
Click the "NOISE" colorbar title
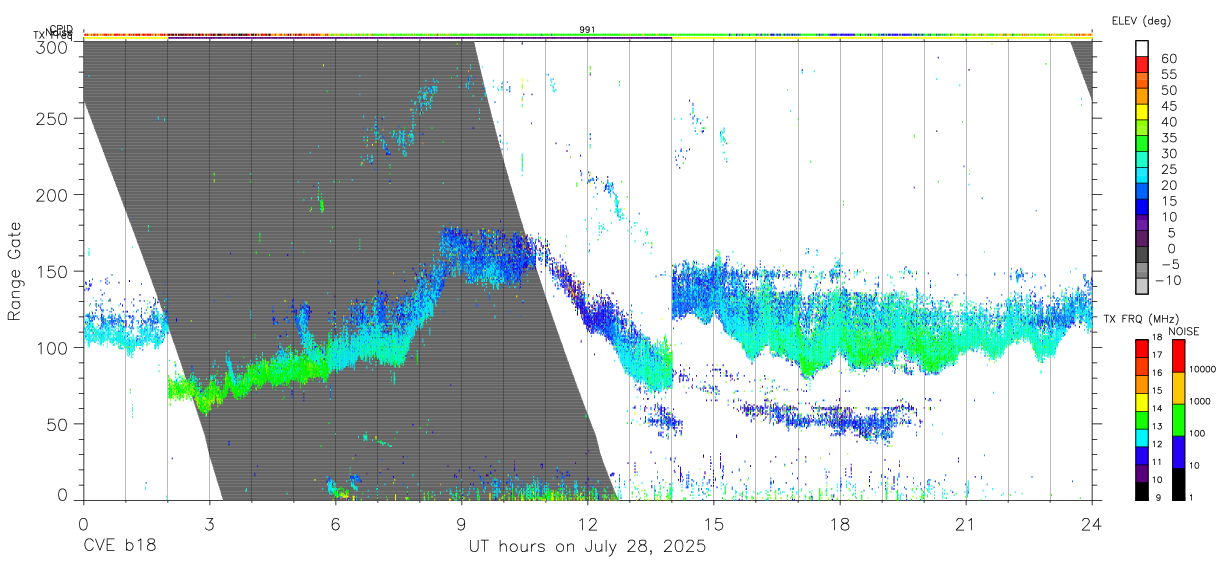1183,330
